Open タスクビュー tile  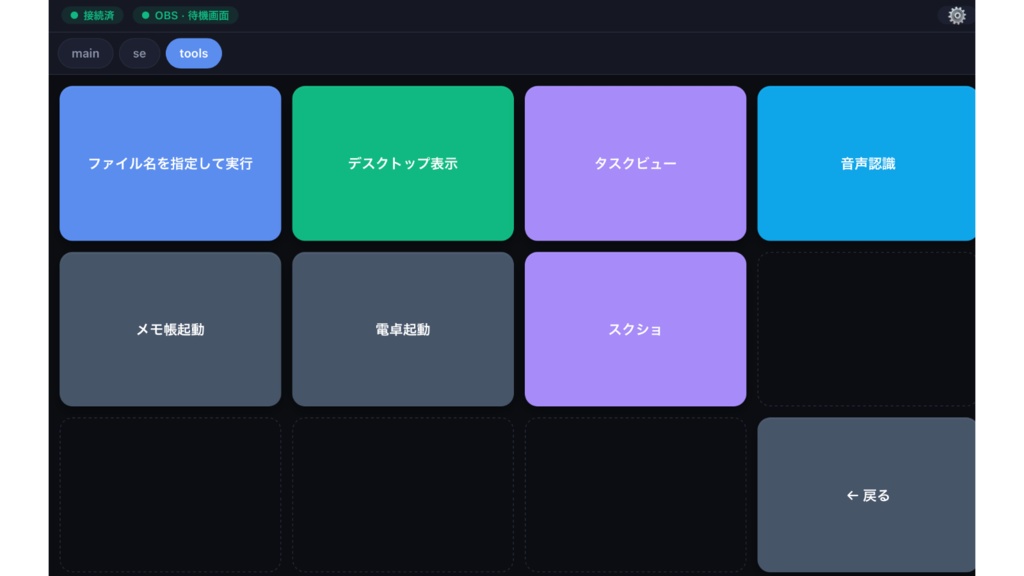click(x=635, y=163)
